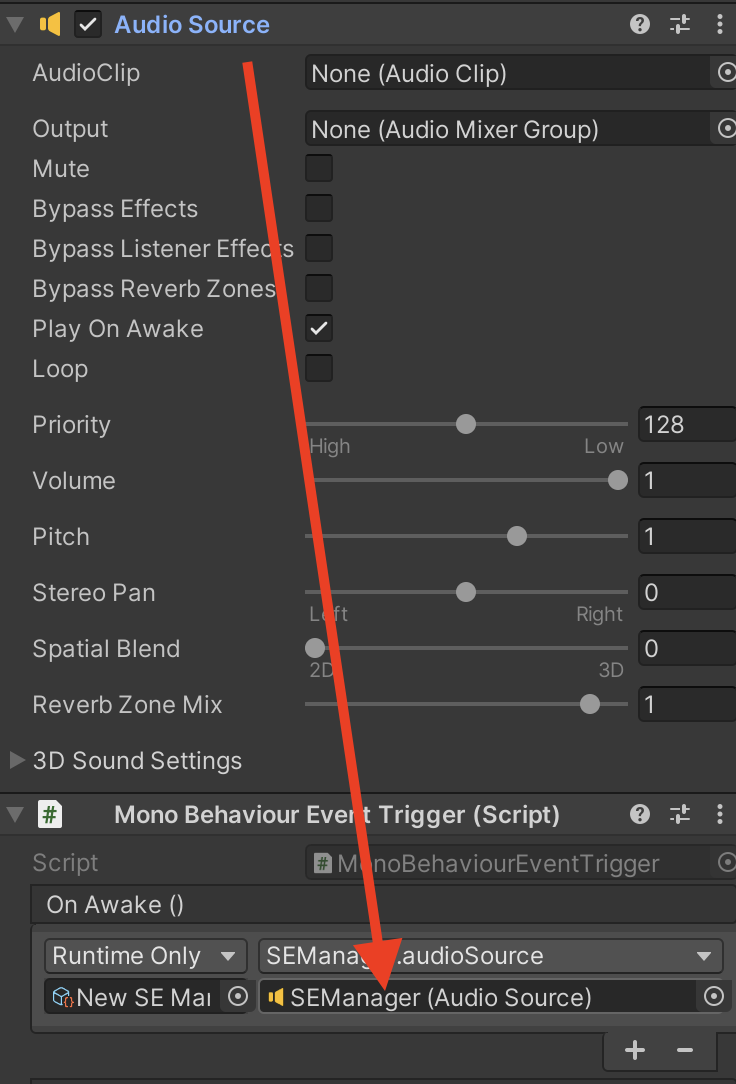Open help for the Event Trigger script
This screenshot has height=1084, width=736.
tap(639, 814)
